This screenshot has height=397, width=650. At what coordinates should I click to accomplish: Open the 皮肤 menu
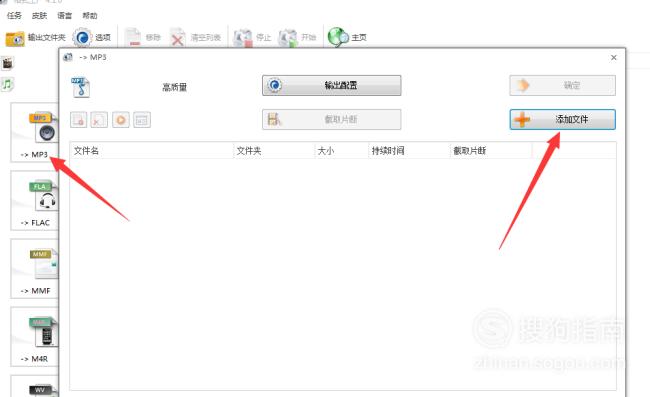point(39,16)
